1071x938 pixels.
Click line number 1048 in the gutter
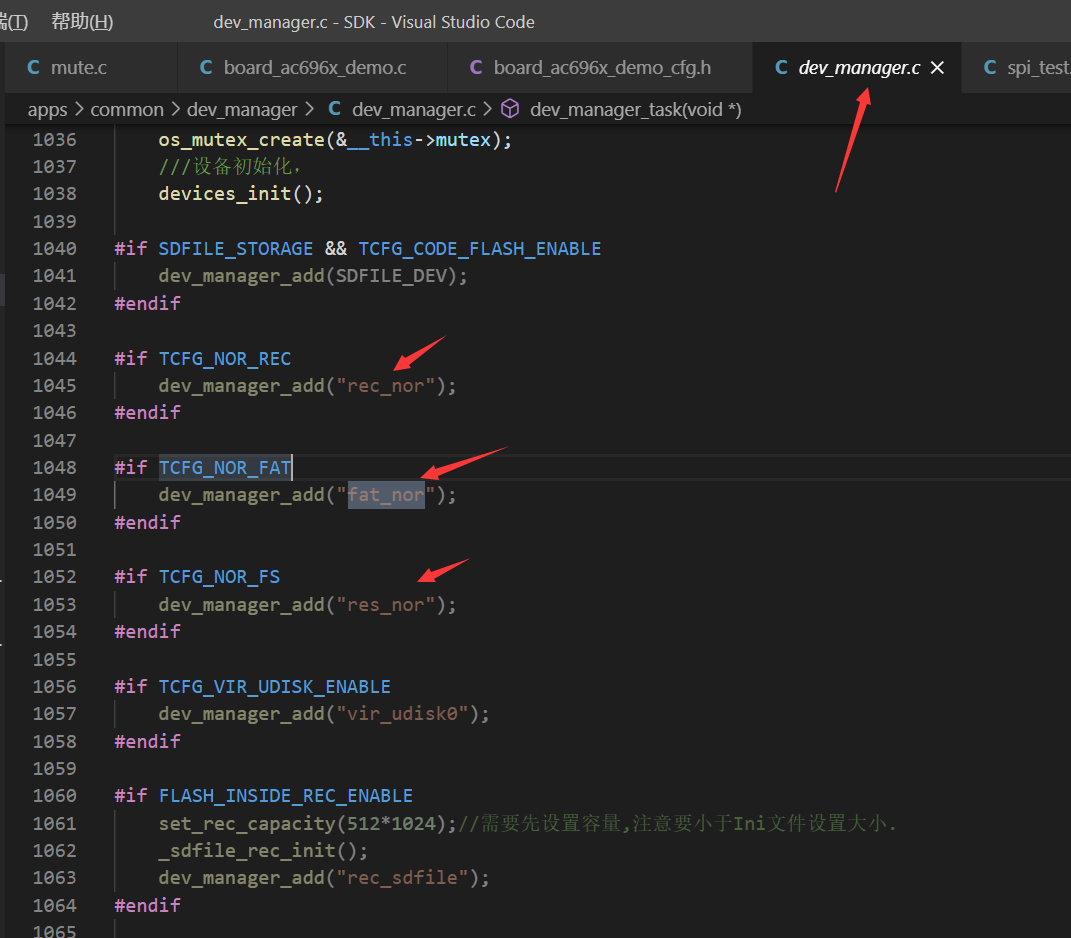pos(55,468)
